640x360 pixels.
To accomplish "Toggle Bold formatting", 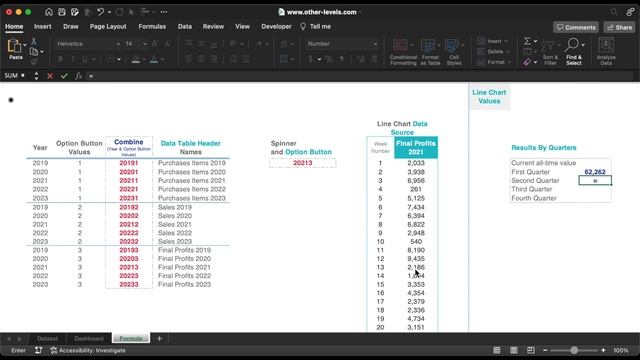I will [60, 60].
